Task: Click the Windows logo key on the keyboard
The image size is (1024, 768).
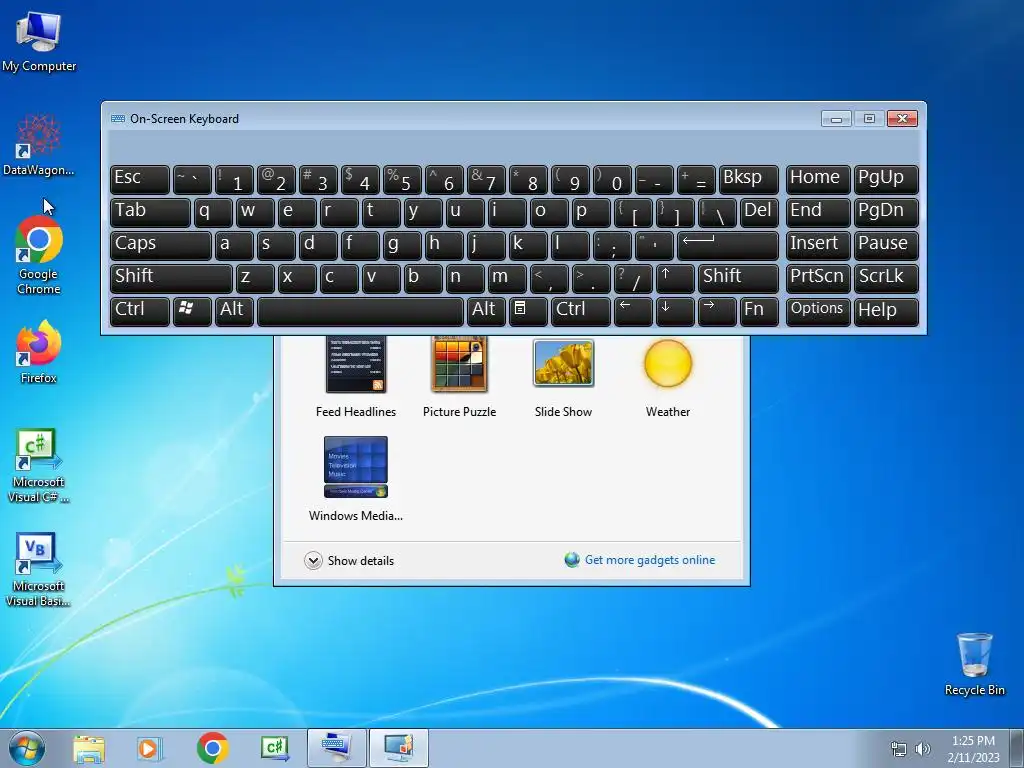Action: (x=192, y=311)
